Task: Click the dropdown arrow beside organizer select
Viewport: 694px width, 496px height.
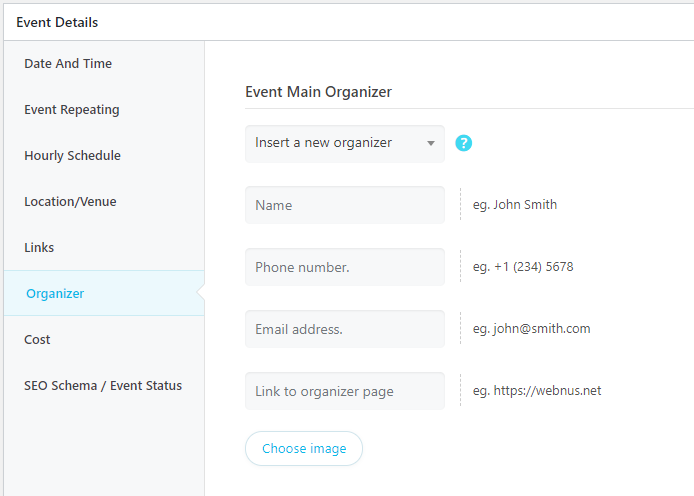Action: click(x=431, y=143)
